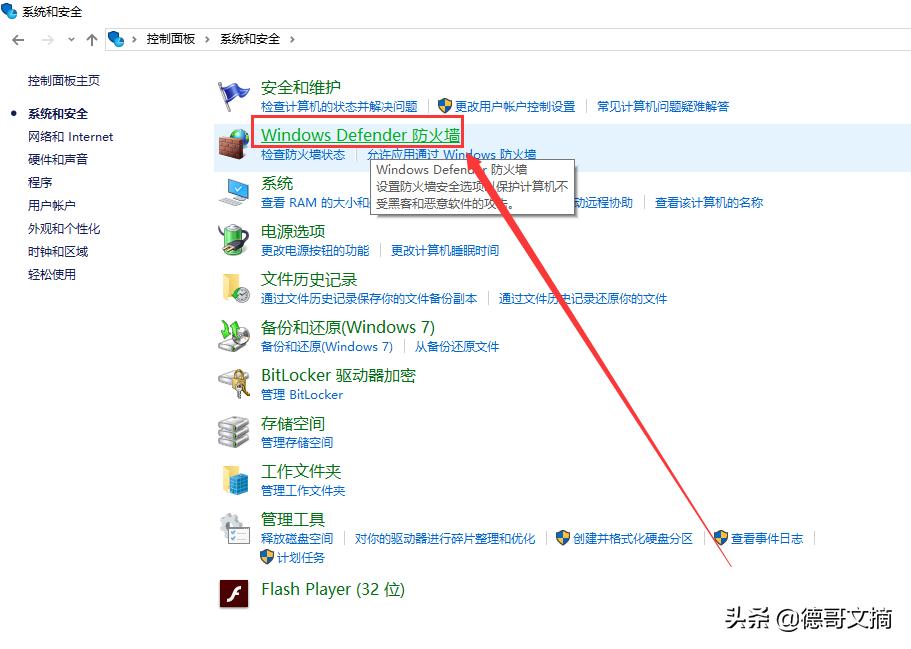The width and height of the screenshot is (911, 649).
Task: Expand the chevron after 系统和安全 in breadcrumb
Action: tap(293, 39)
